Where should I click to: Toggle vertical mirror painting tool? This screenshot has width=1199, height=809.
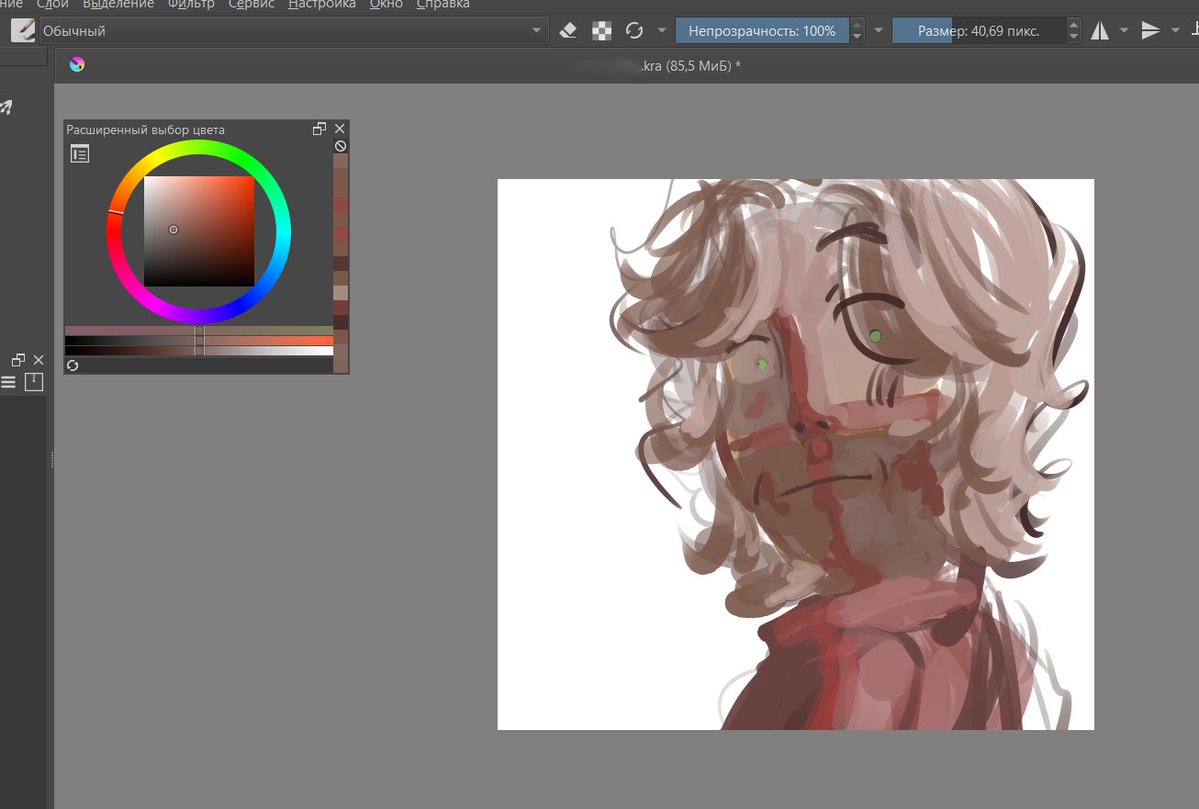(1150, 31)
